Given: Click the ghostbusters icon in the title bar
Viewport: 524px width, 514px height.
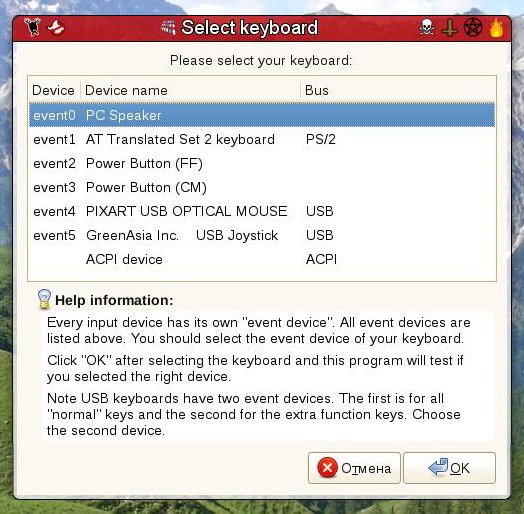Looking at the screenshot, I should coord(56,27).
